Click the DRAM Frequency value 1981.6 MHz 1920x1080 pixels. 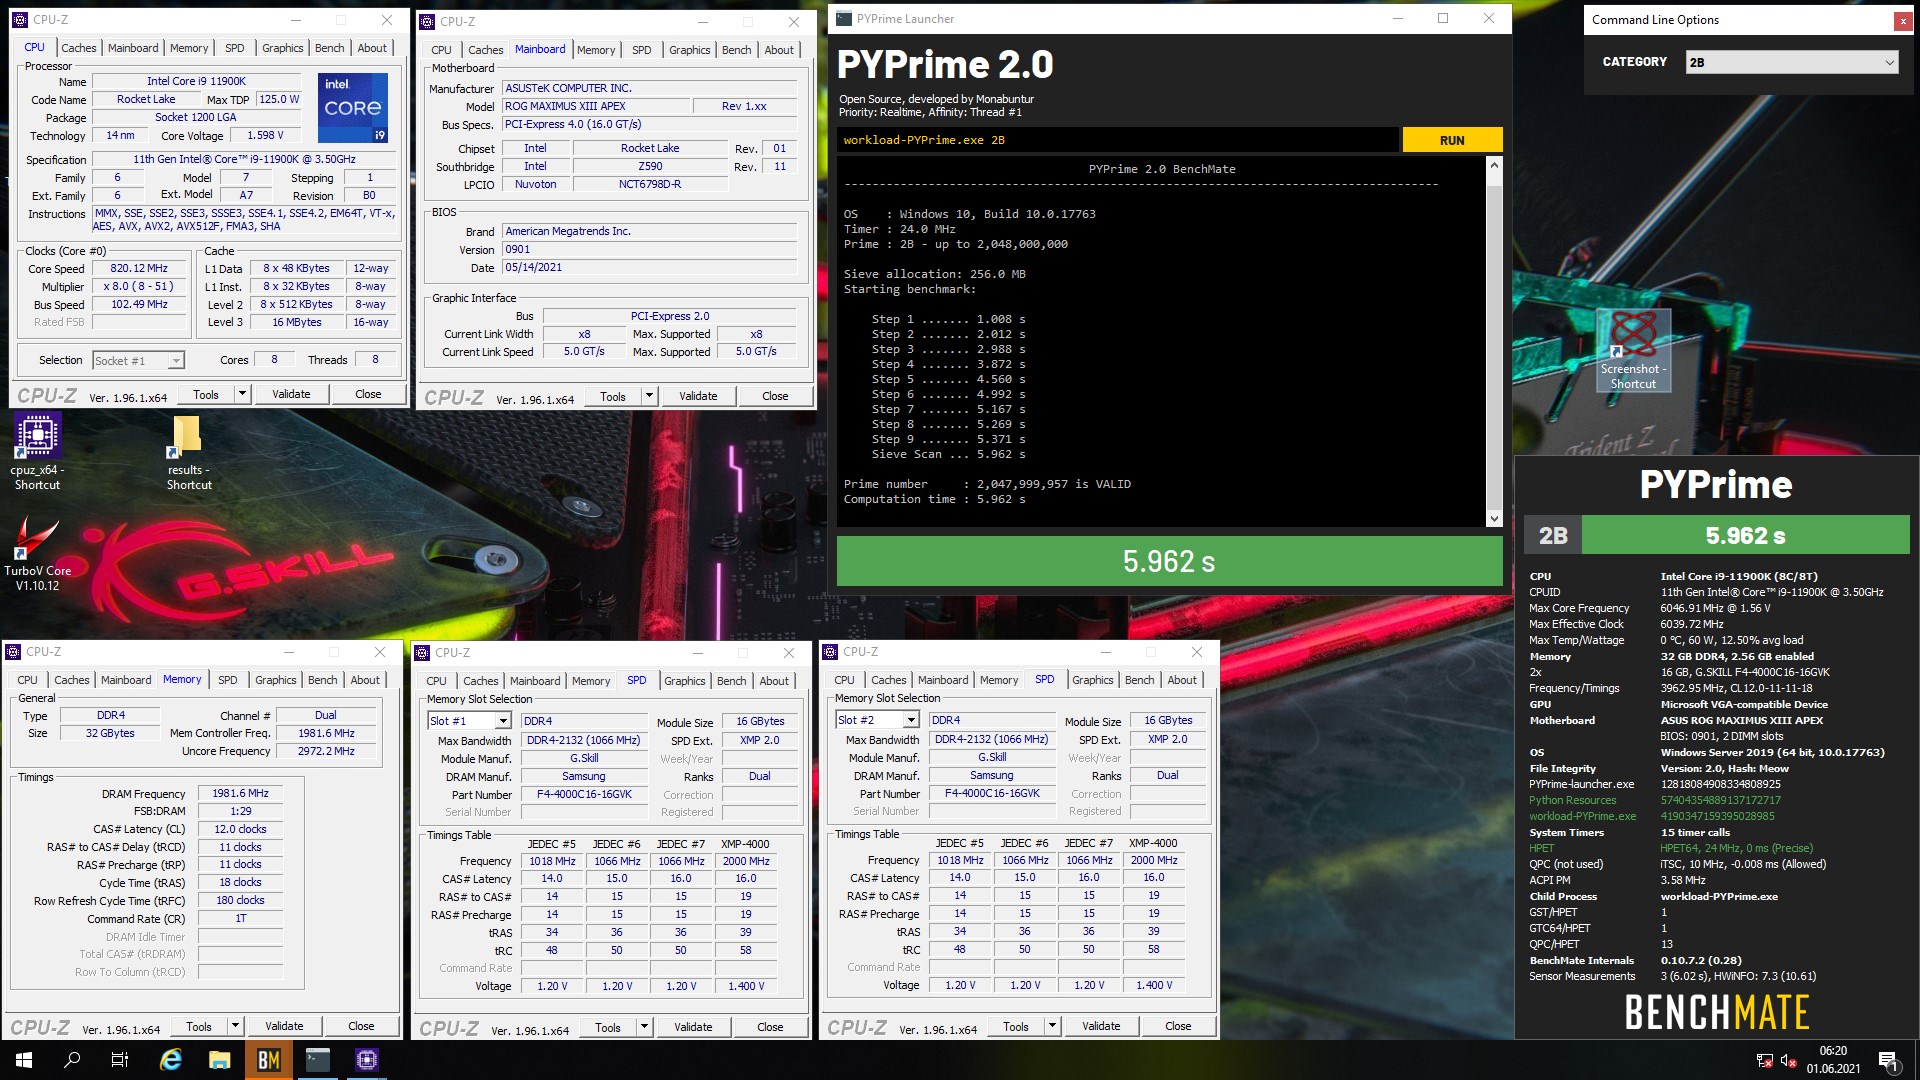(x=241, y=793)
